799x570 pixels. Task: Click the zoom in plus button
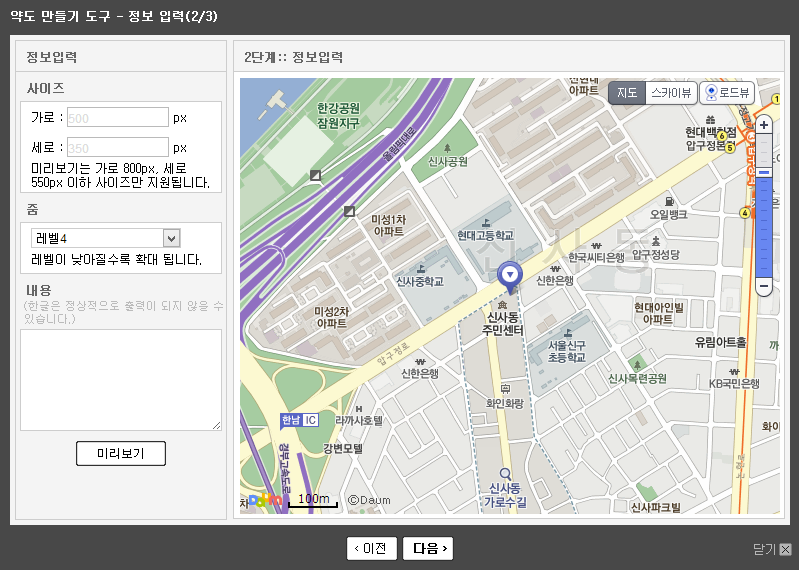(764, 125)
